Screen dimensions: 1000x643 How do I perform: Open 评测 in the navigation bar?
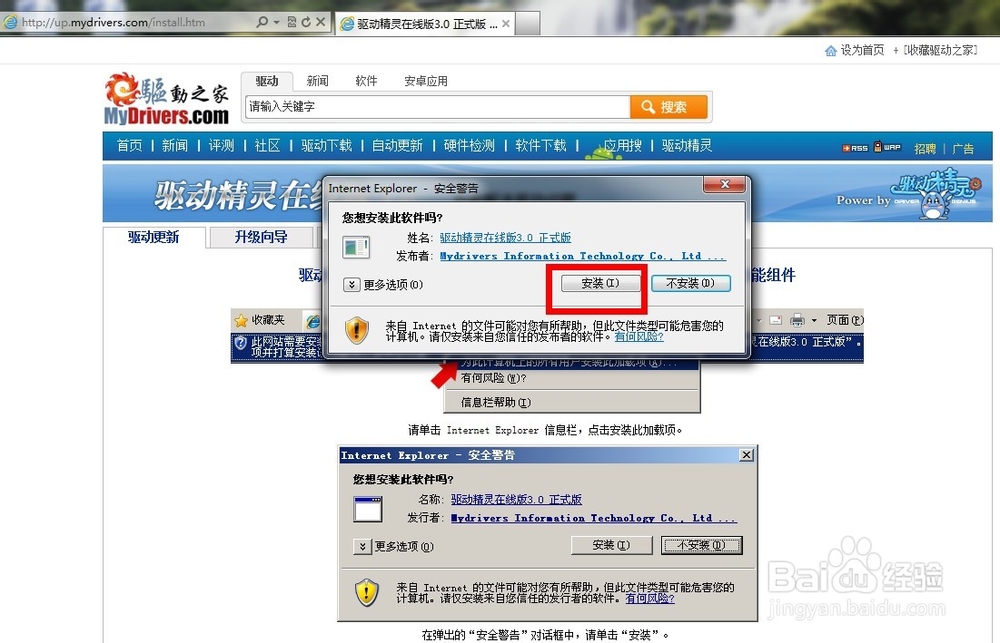coord(221,145)
